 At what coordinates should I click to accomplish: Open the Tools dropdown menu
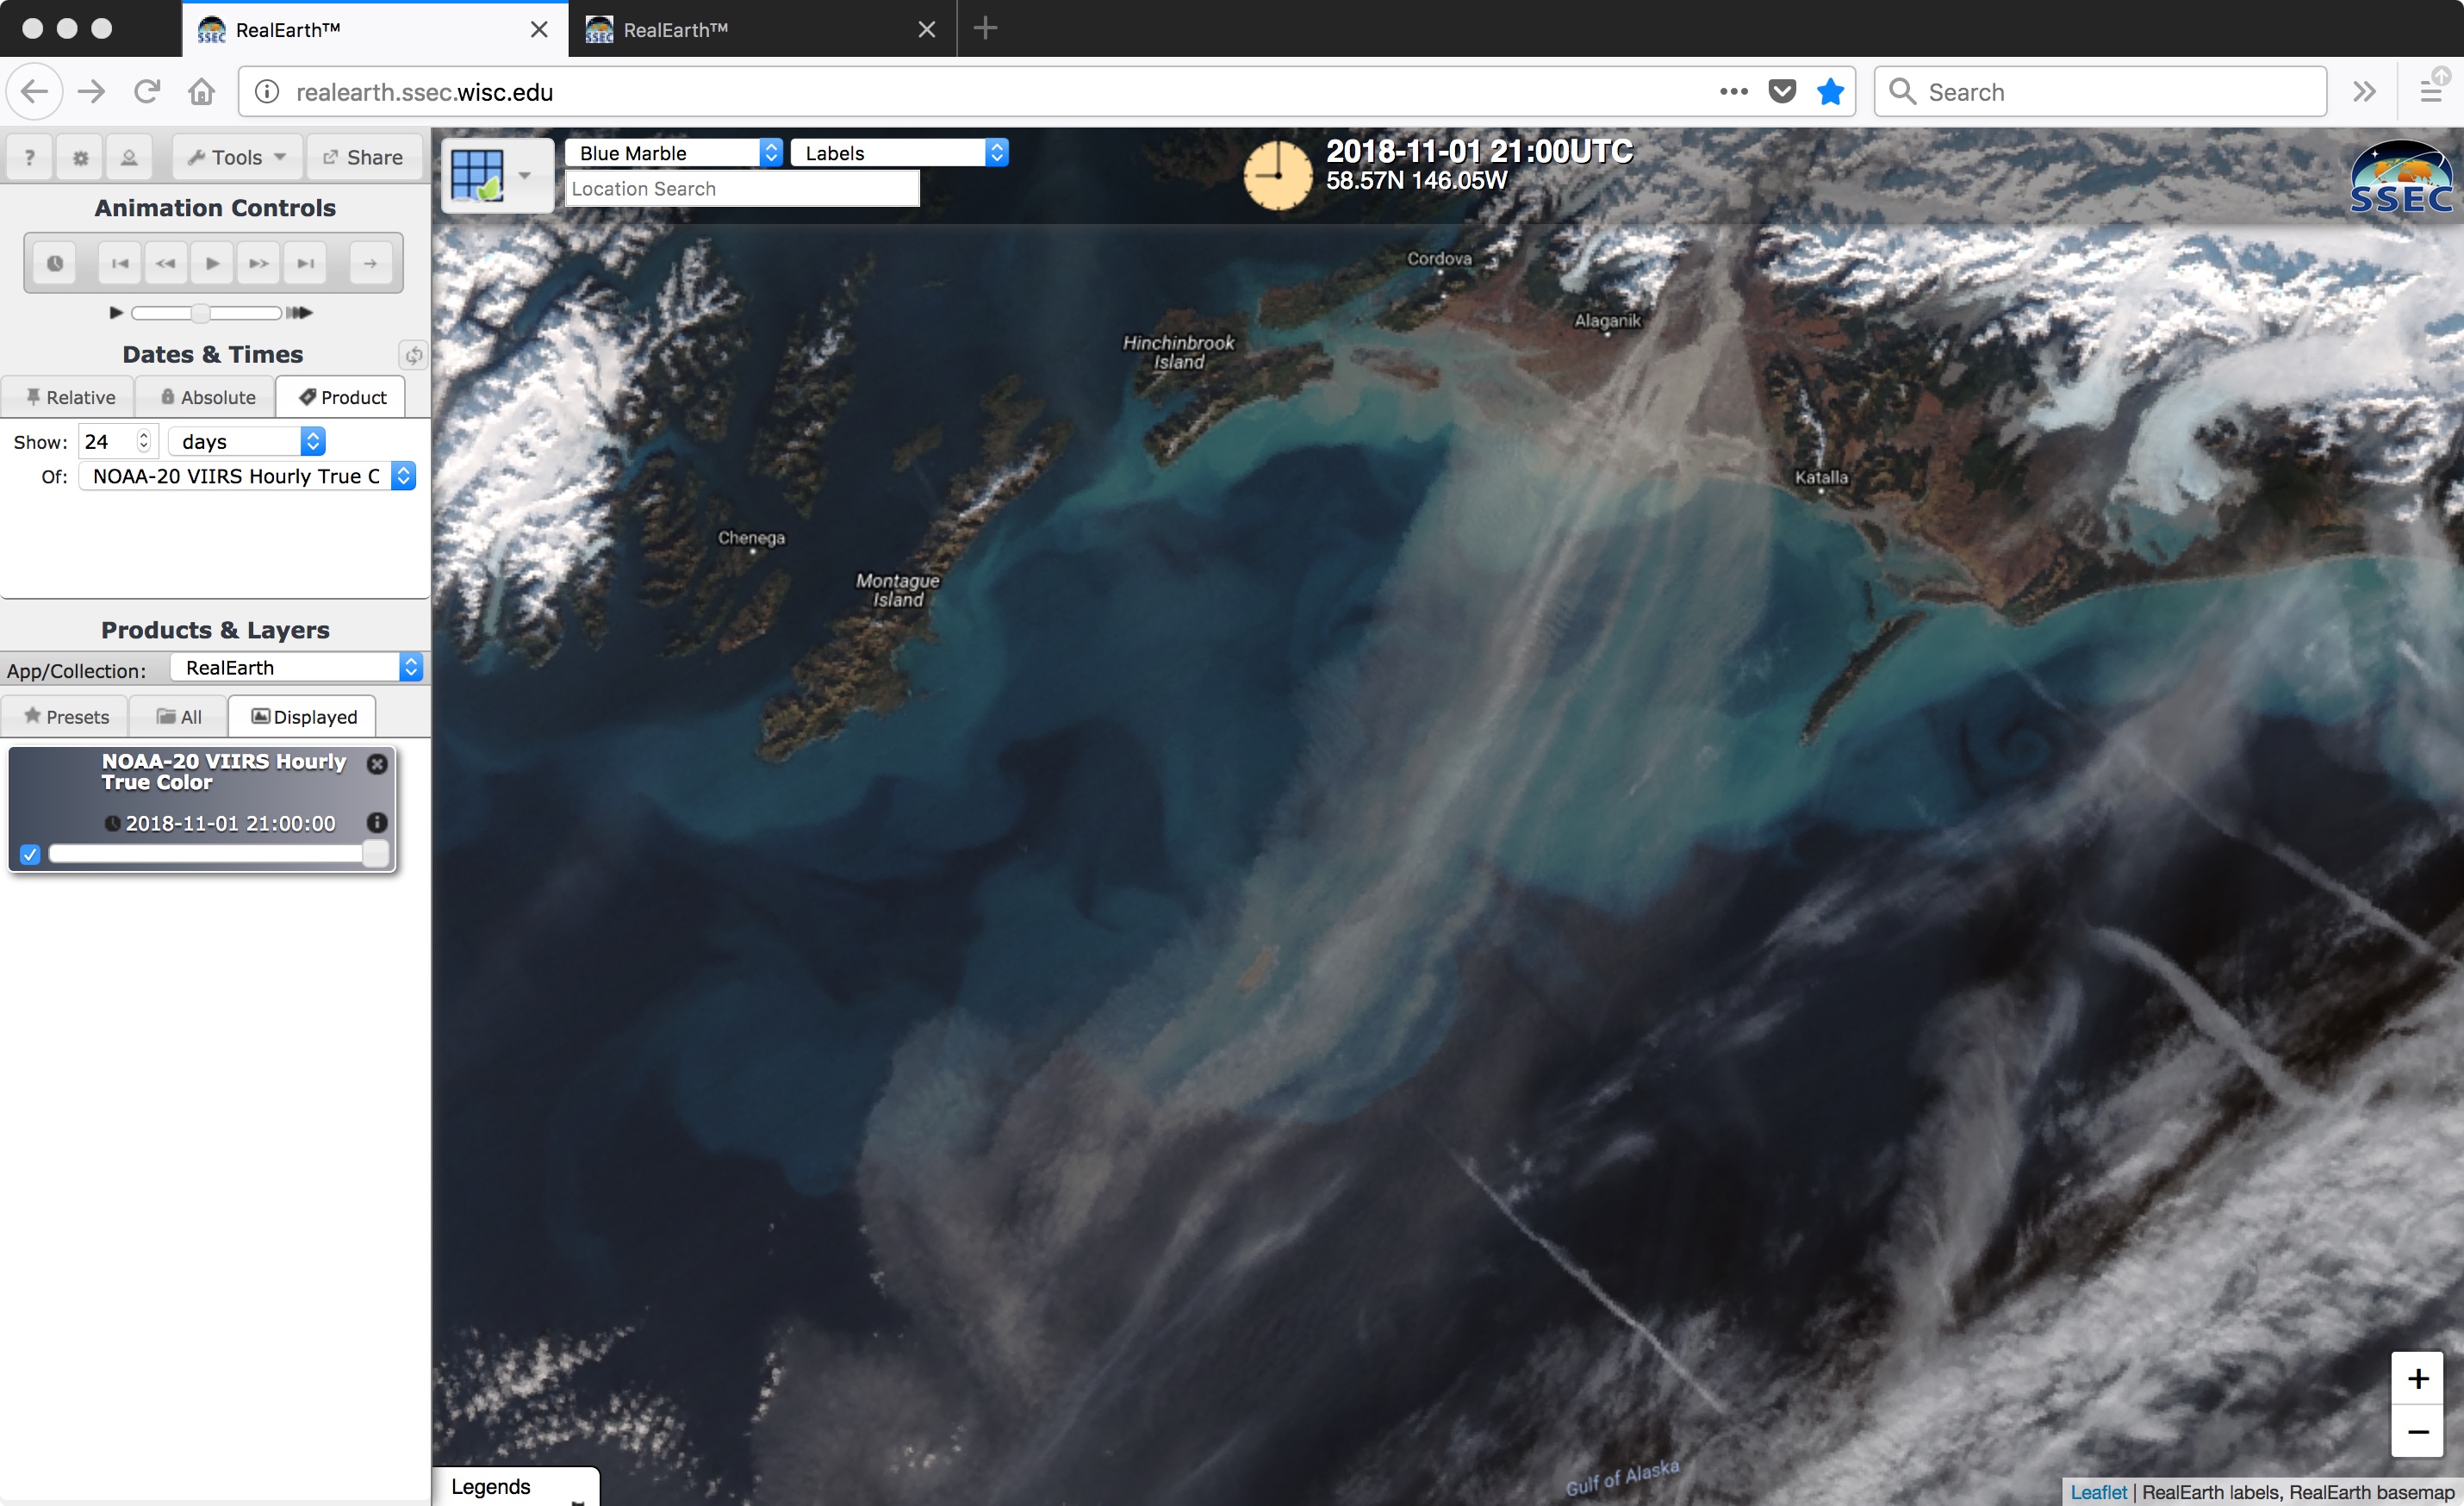click(237, 157)
